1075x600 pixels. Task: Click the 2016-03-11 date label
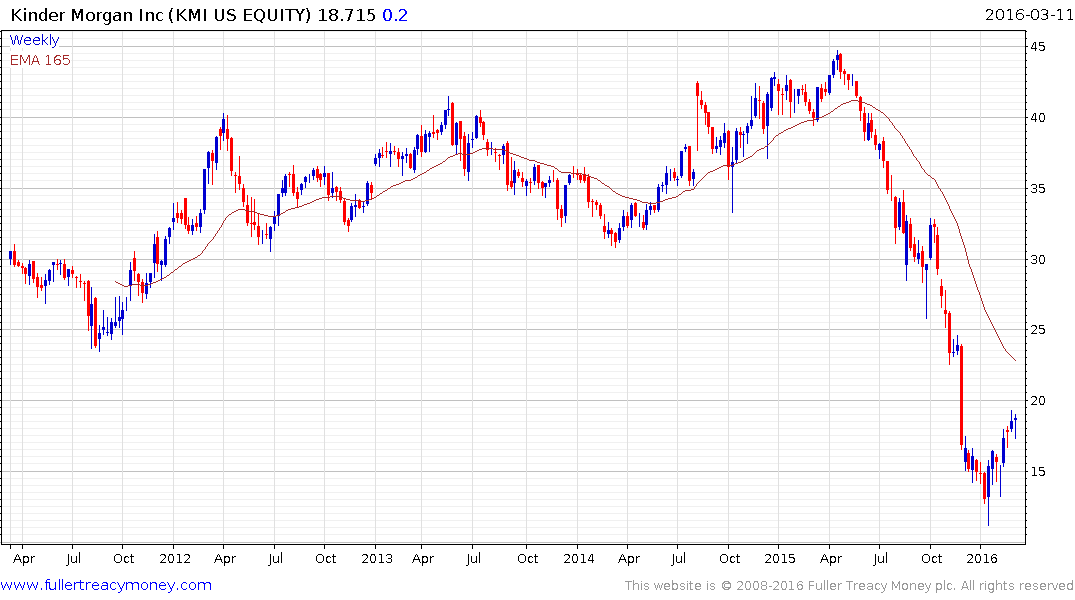point(1029,14)
